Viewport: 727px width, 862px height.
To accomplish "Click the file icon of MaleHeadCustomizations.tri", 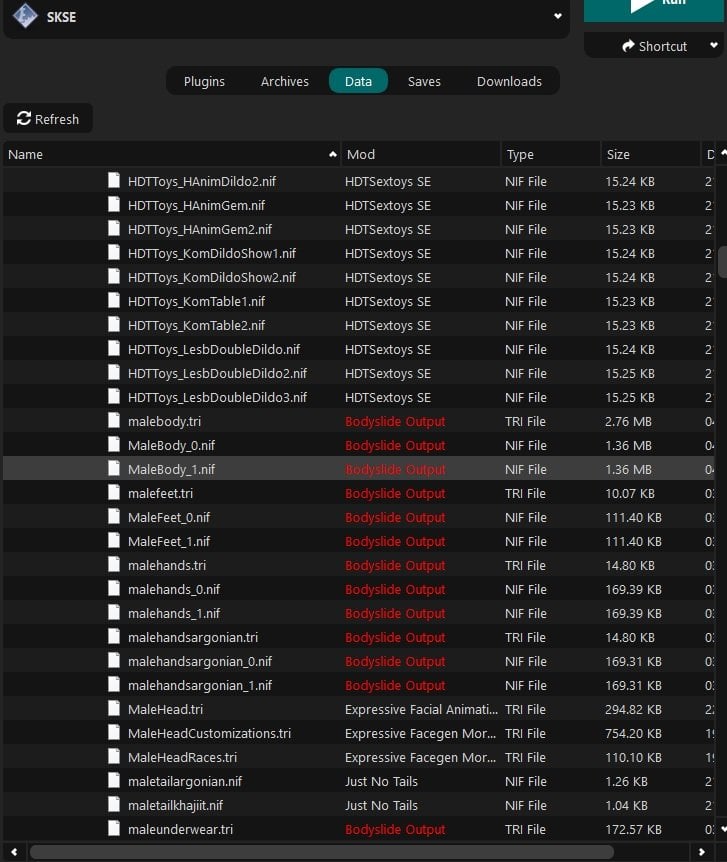I will [114, 732].
